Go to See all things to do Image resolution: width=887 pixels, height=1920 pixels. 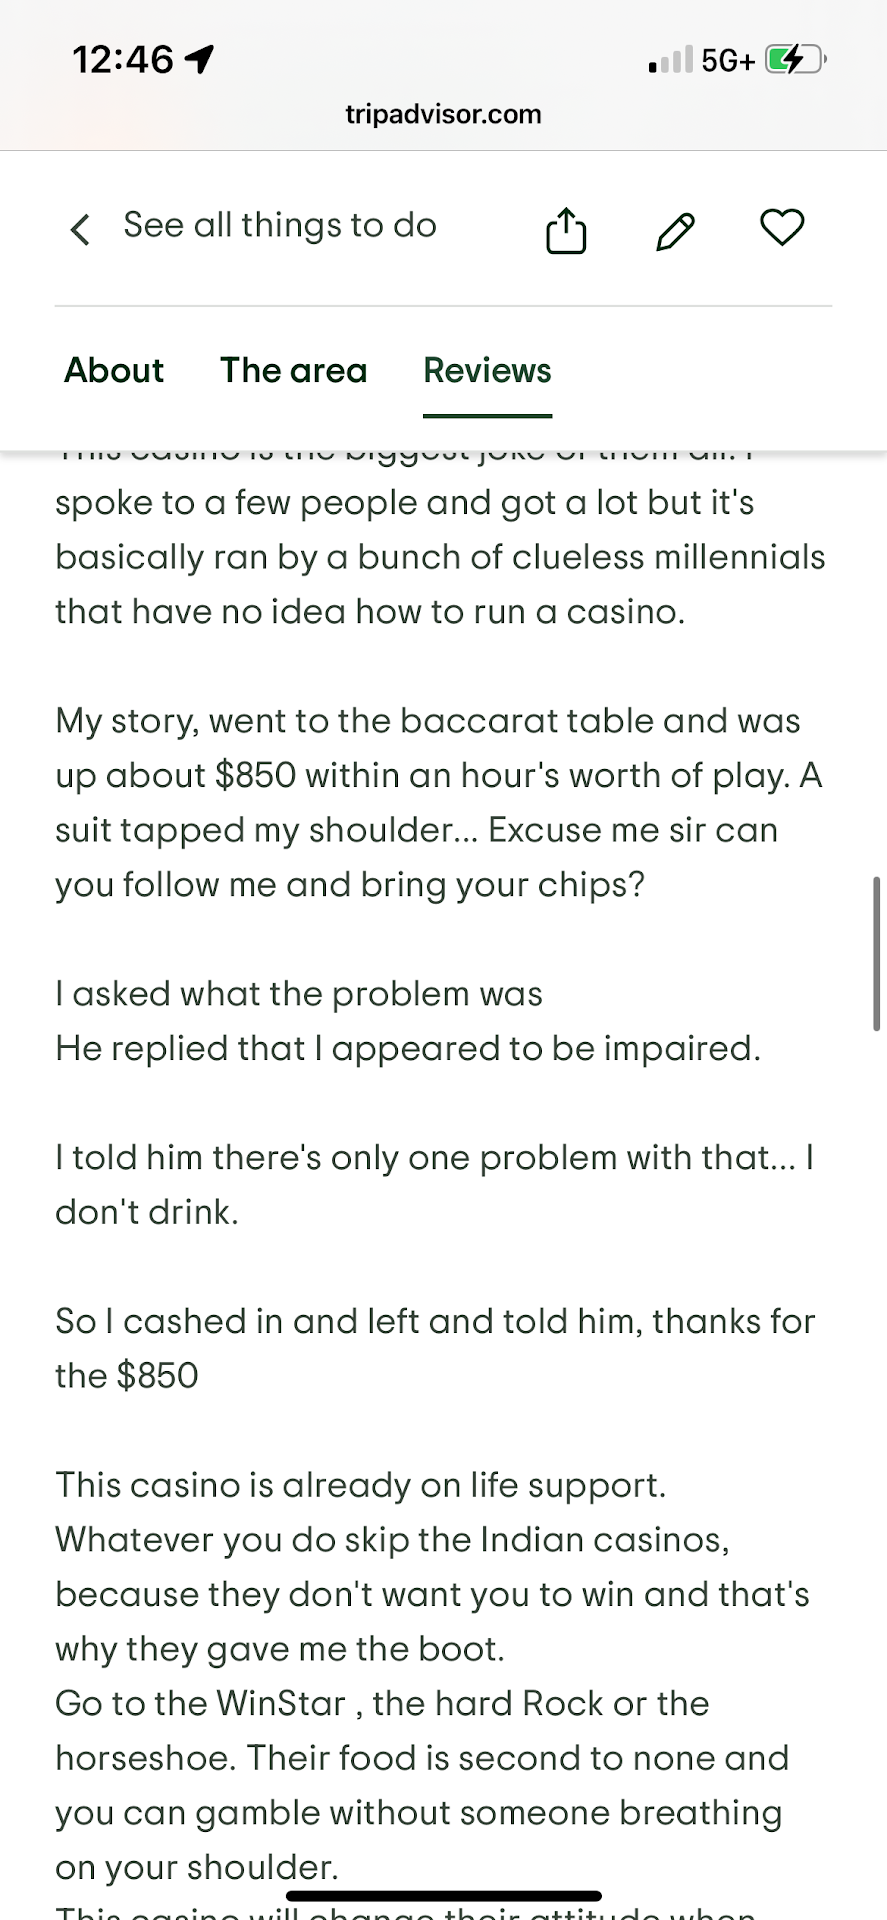(x=280, y=226)
